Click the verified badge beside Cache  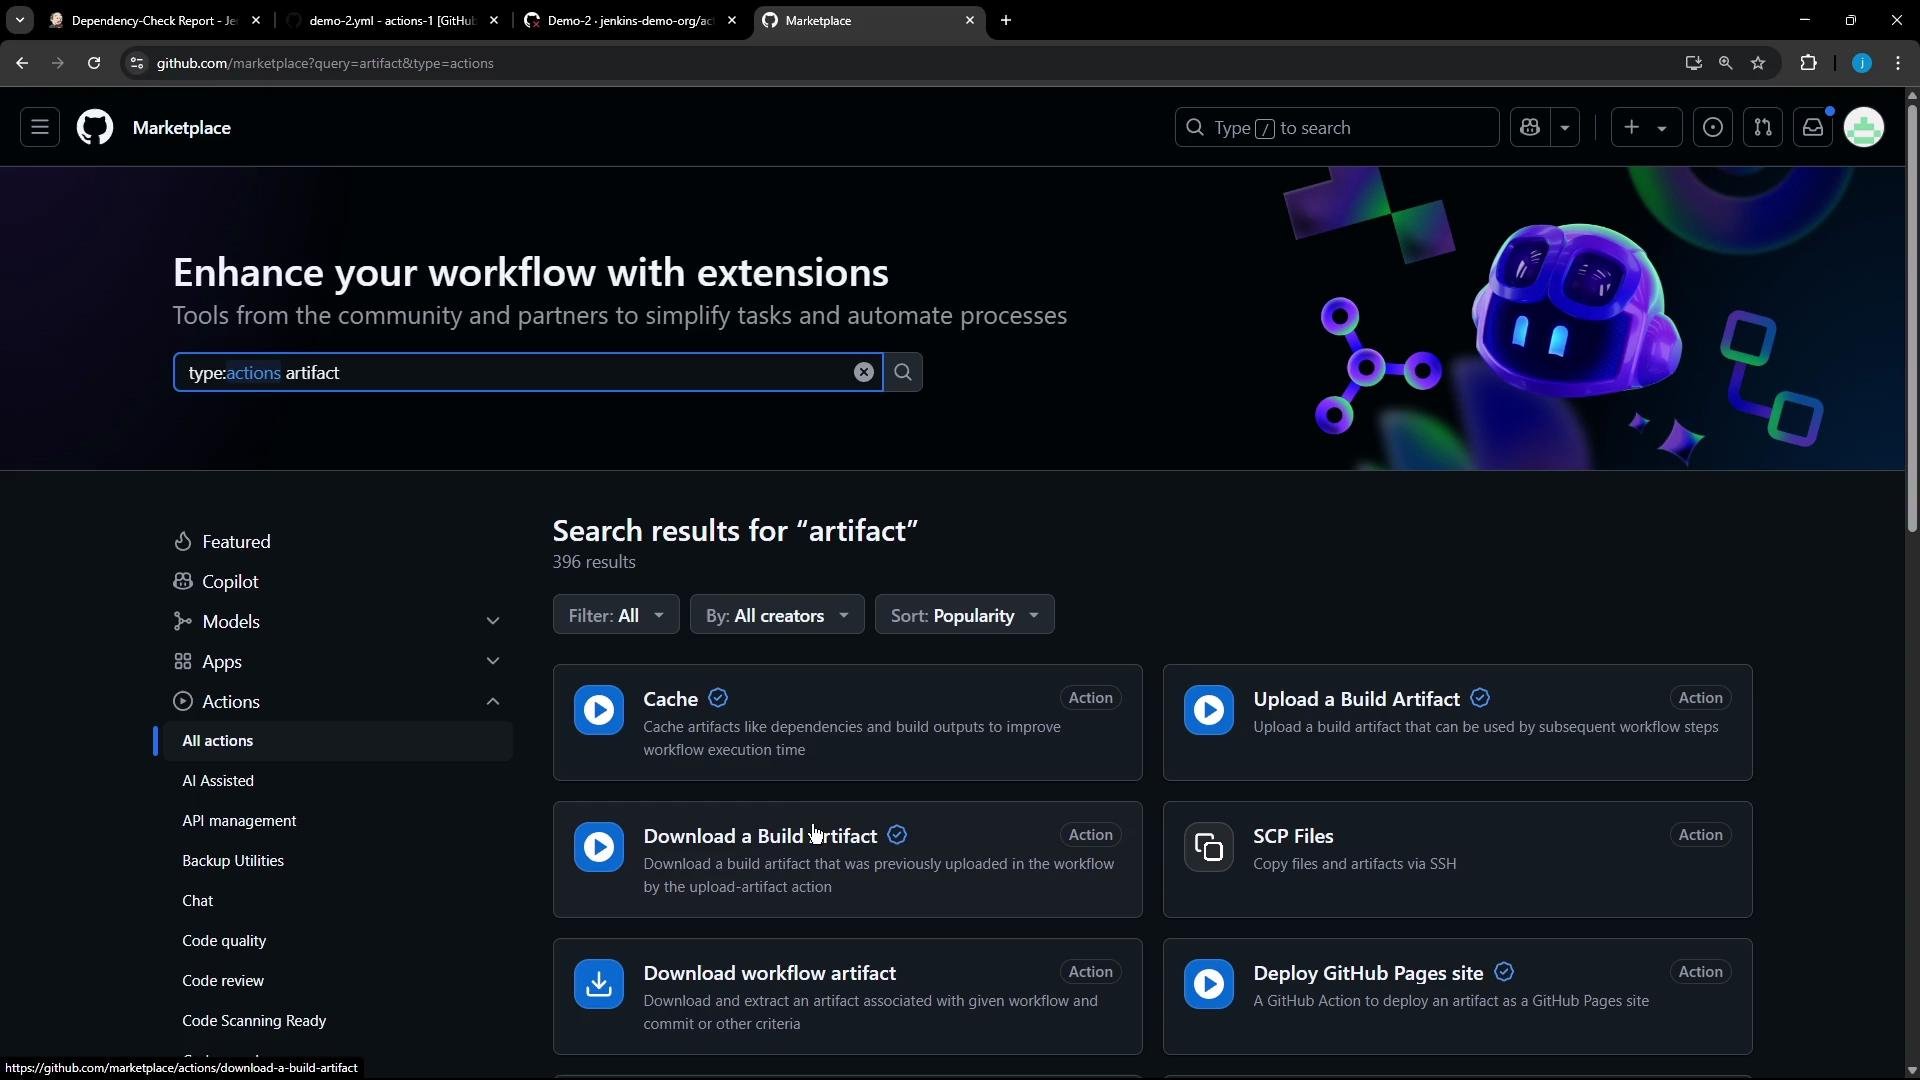[718, 698]
